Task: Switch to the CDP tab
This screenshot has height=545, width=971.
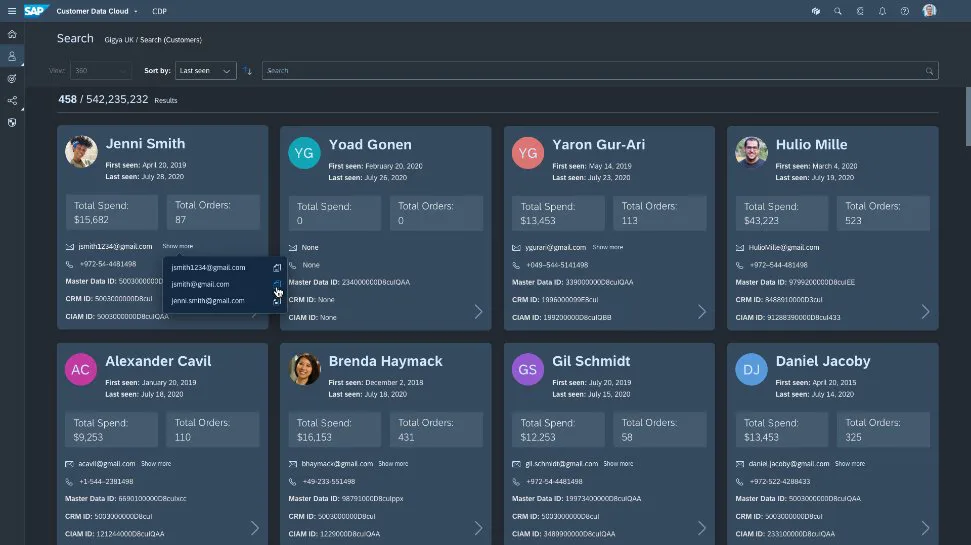Action: (x=159, y=11)
